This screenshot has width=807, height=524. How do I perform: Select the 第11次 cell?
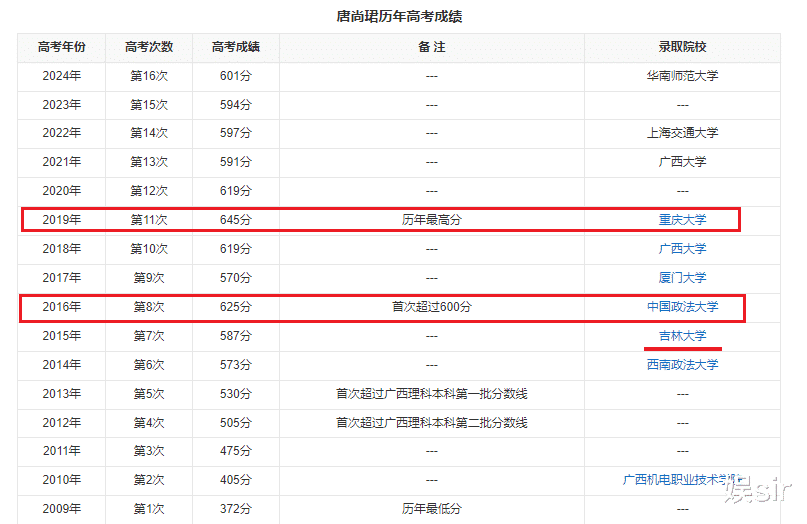click(149, 220)
